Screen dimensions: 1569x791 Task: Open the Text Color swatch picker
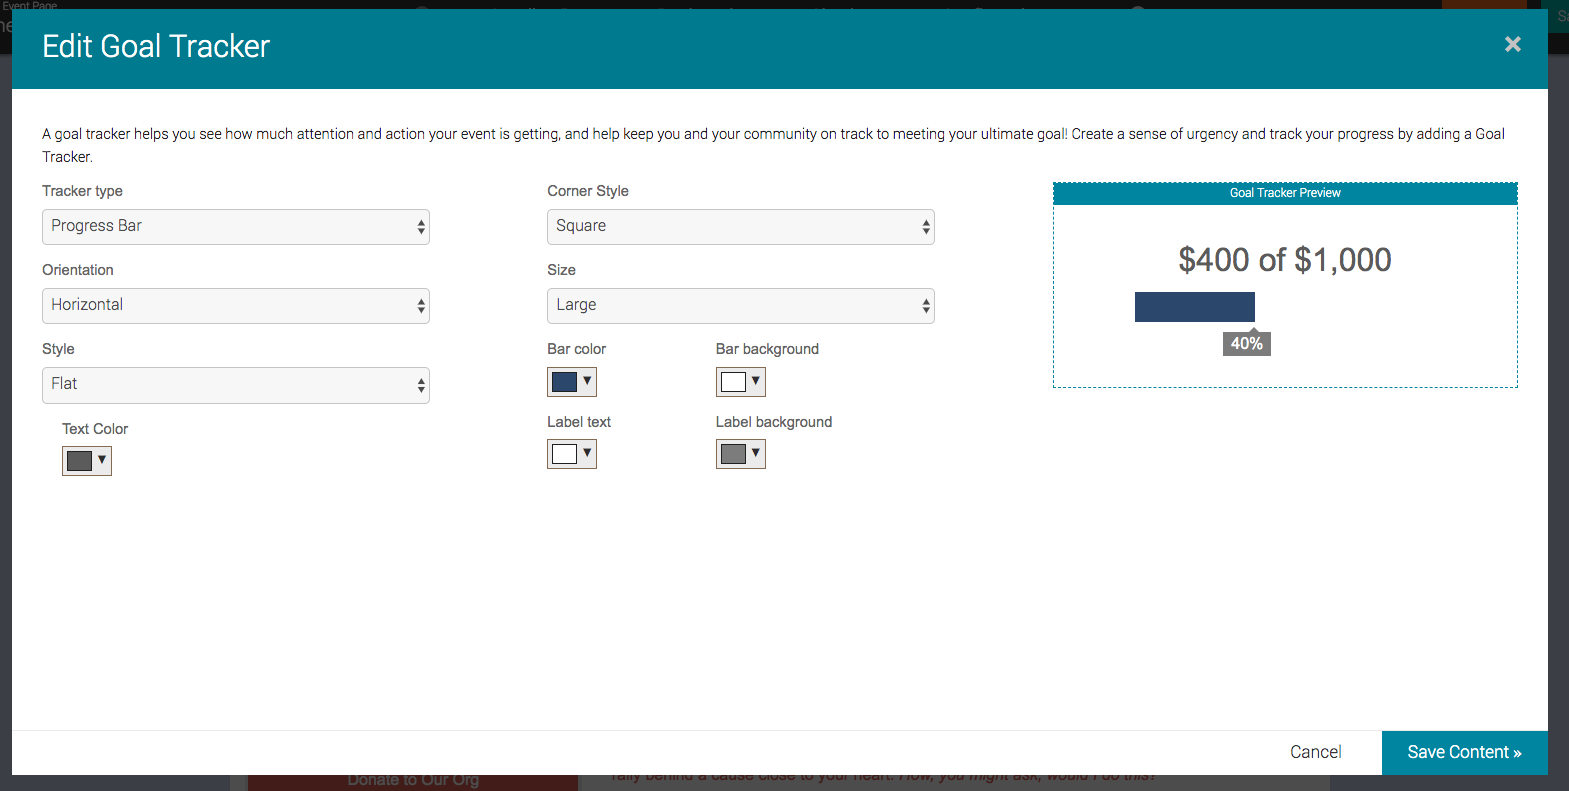[x=87, y=461]
